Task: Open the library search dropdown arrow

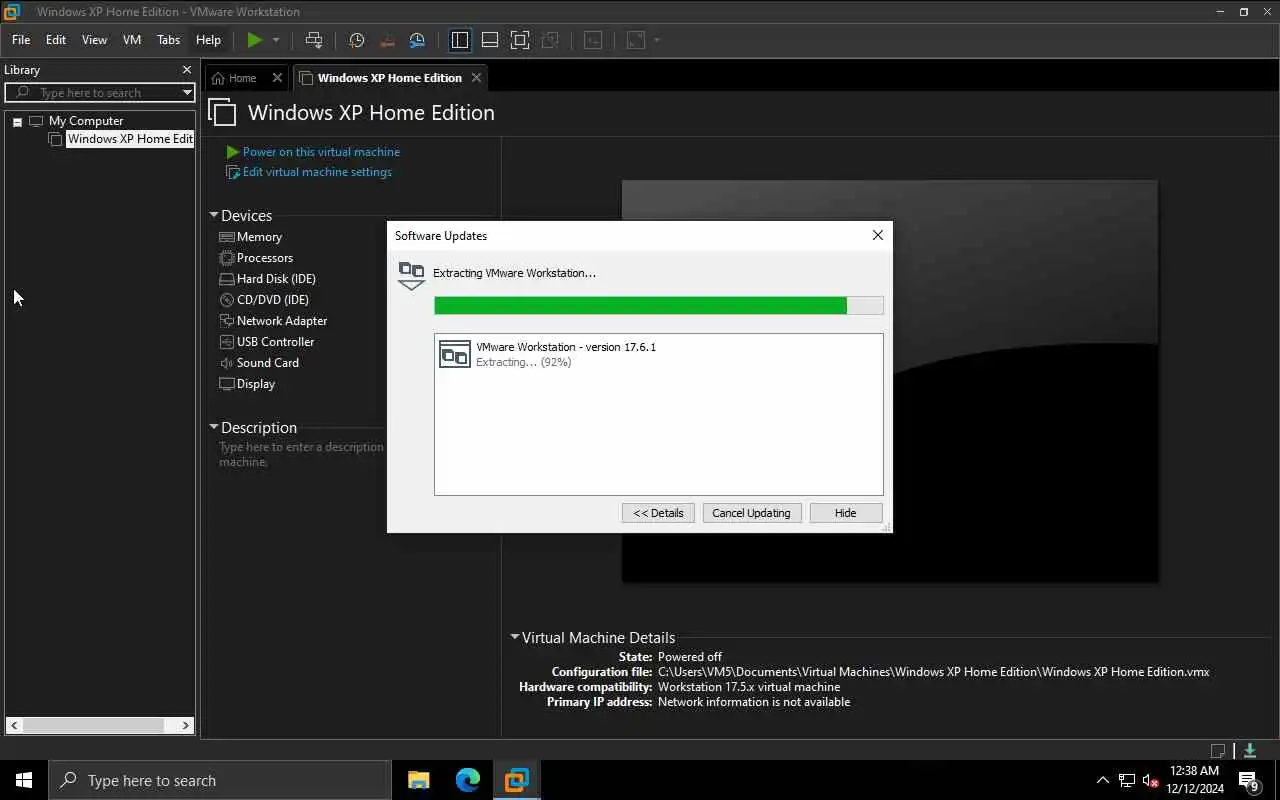Action: [x=186, y=93]
